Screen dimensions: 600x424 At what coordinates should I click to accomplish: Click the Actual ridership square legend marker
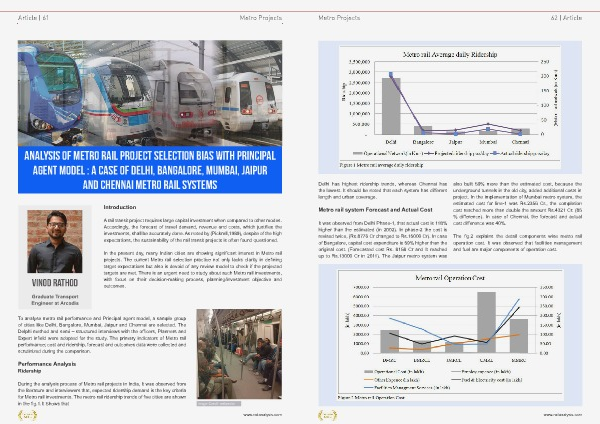coord(495,153)
